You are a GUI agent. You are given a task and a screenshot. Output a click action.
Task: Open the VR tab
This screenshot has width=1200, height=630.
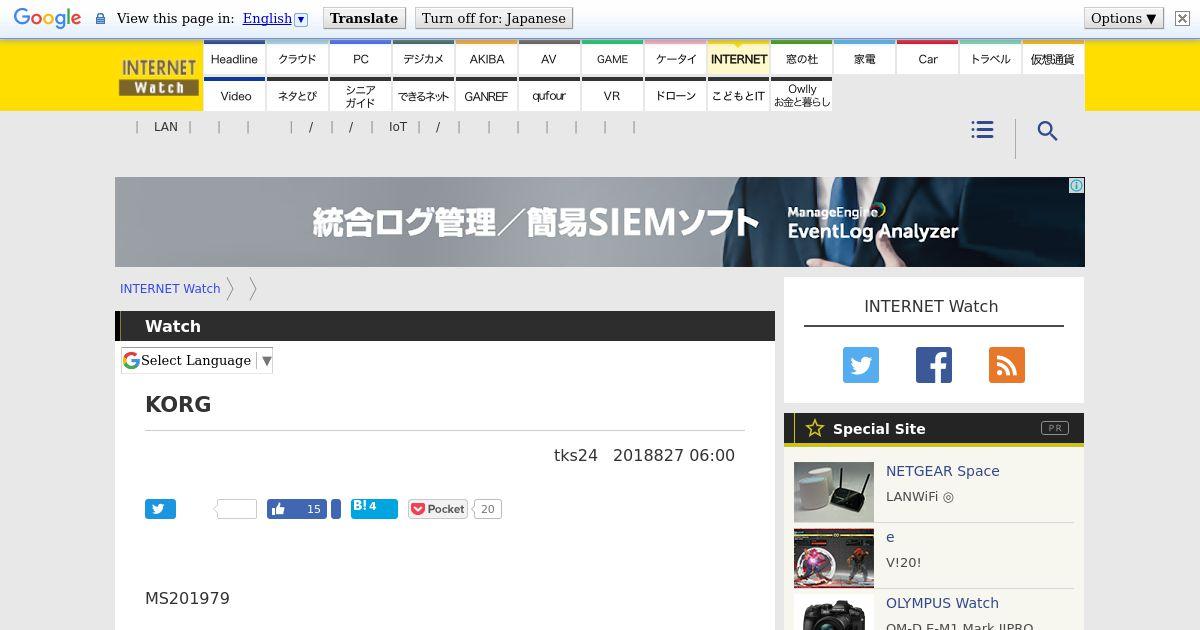612,95
